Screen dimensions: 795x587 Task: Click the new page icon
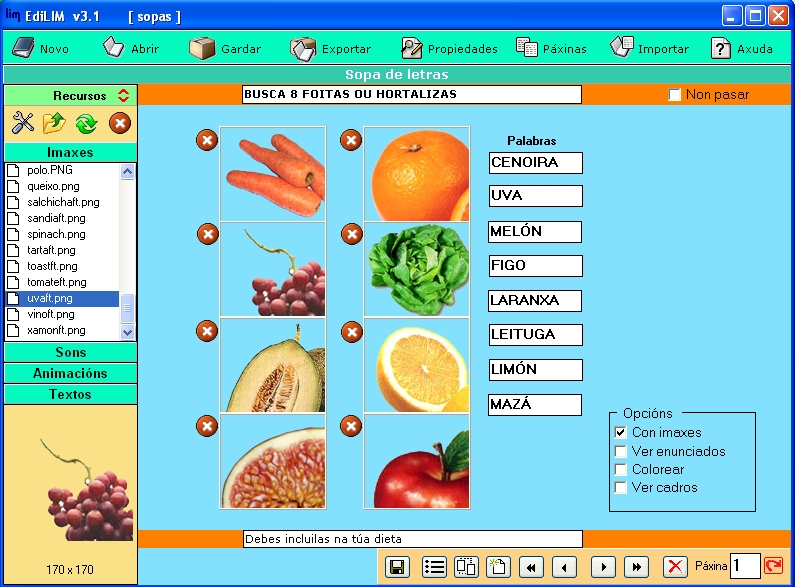click(497, 567)
